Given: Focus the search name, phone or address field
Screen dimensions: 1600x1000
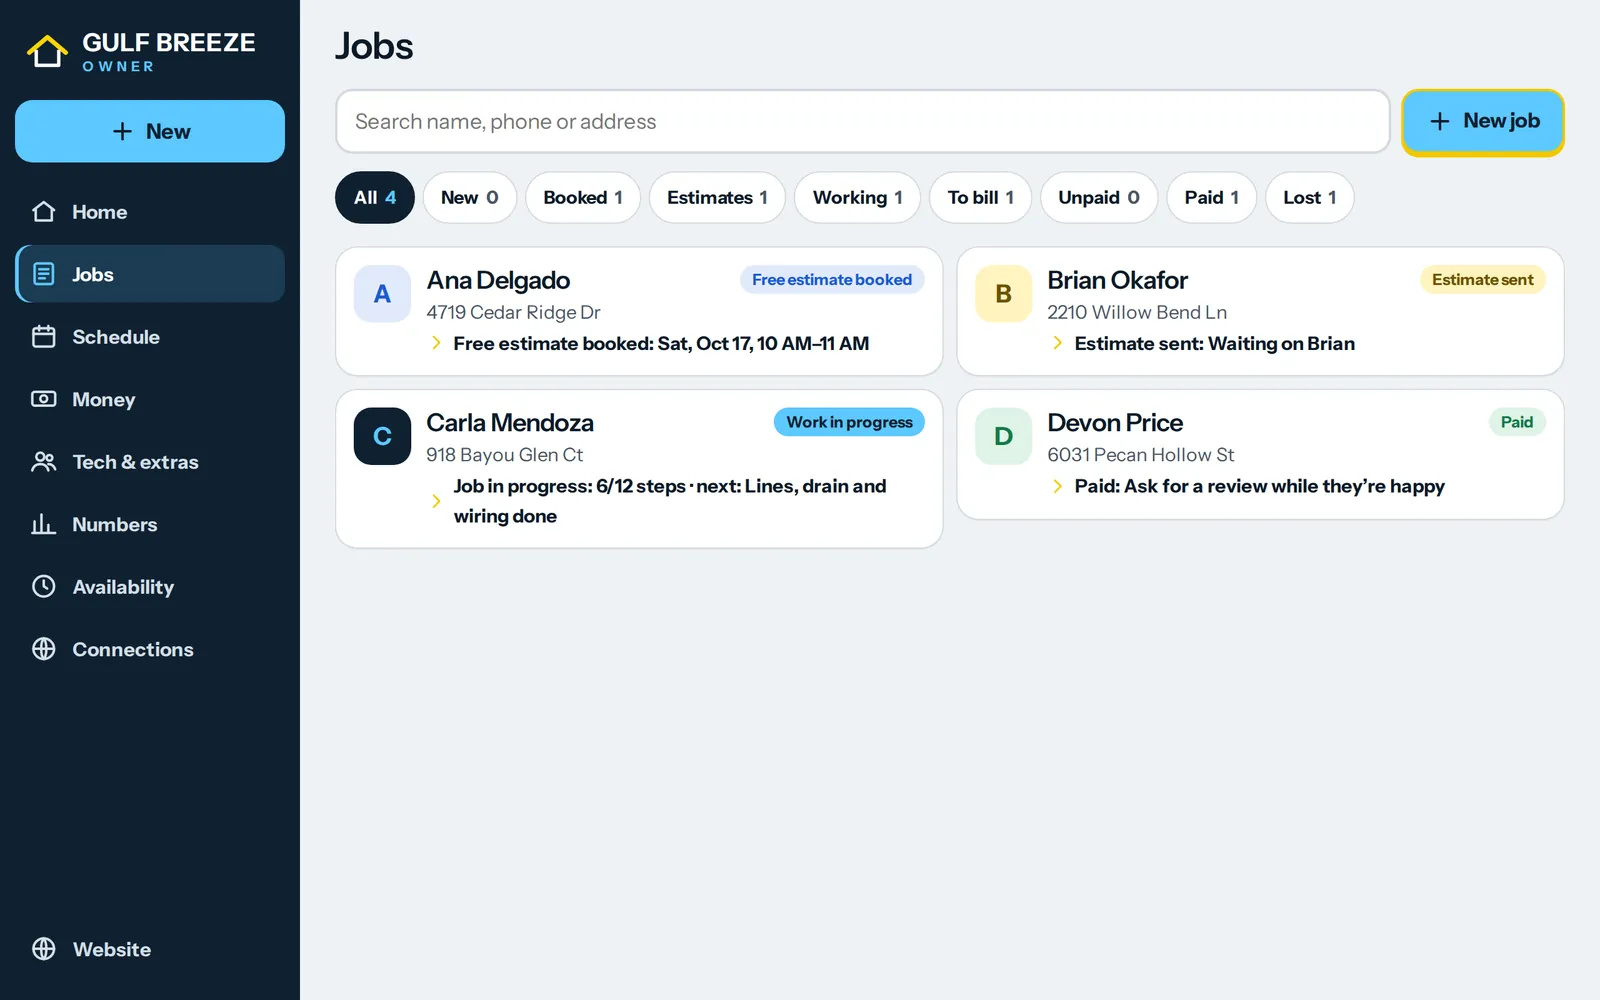Looking at the screenshot, I should coord(863,122).
